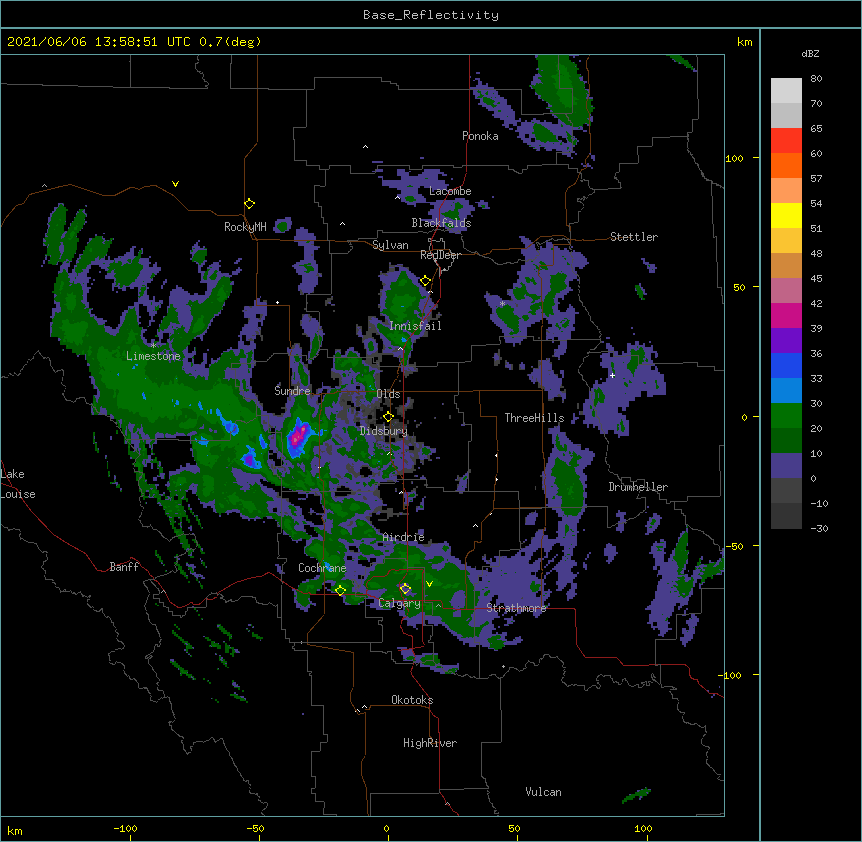Click the yellow diamond marker over Calgary

405,589
